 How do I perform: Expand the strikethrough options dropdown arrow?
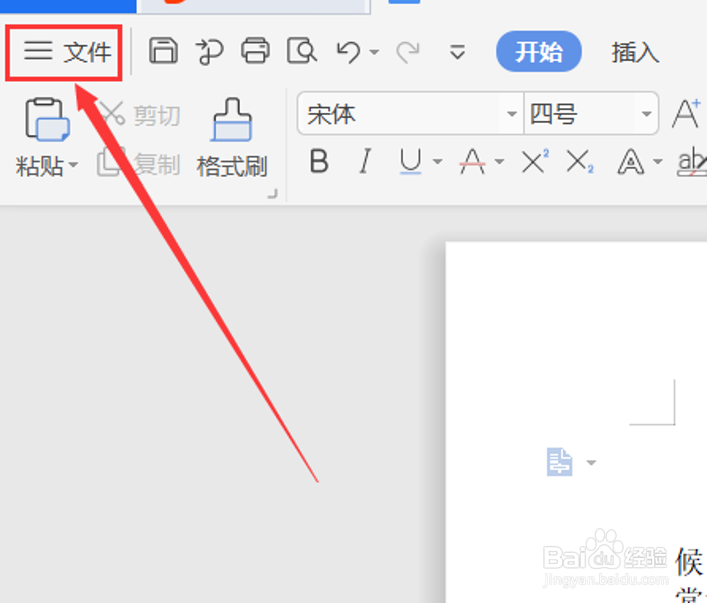pos(499,161)
